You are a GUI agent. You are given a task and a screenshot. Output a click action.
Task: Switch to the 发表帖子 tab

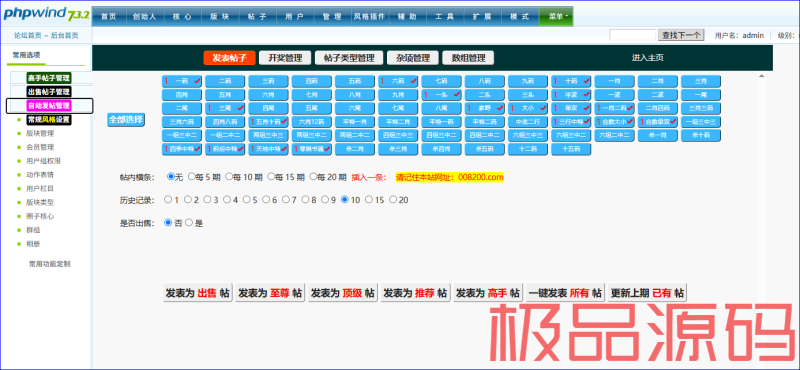(229, 58)
